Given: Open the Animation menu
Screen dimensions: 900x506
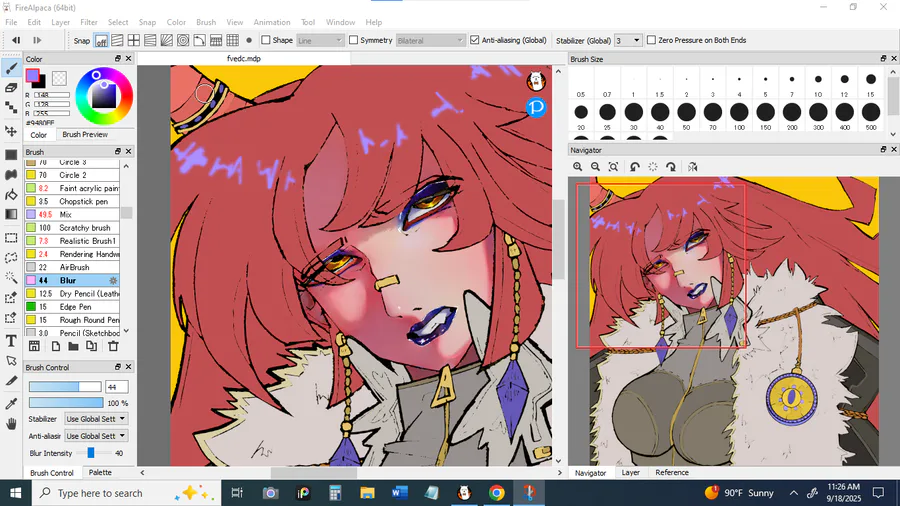Looking at the screenshot, I should click(x=271, y=22).
